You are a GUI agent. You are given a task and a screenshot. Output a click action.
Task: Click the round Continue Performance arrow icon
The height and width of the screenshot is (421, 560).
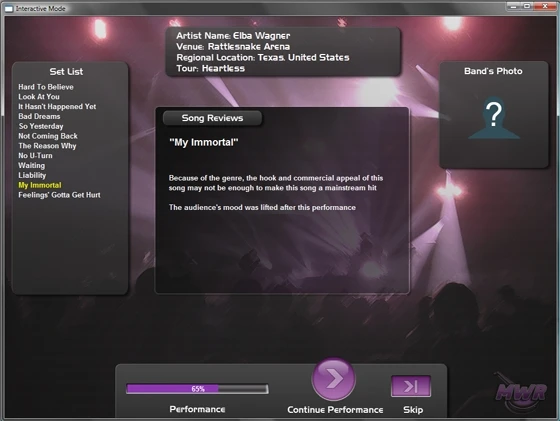(x=334, y=379)
